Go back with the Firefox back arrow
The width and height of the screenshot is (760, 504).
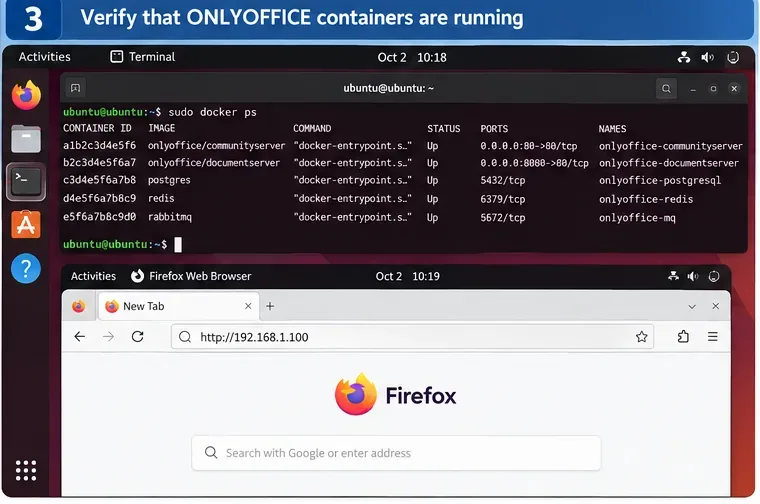coord(79,337)
